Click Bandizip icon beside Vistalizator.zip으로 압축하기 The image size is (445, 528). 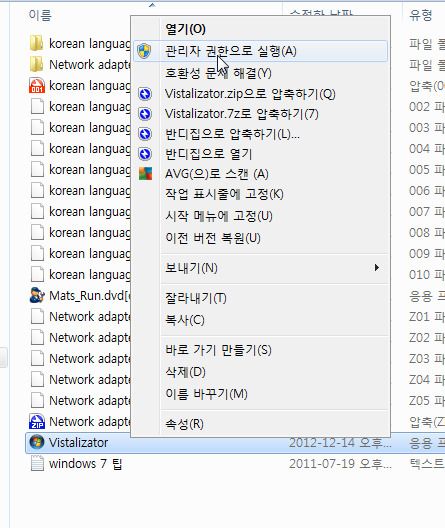click(145, 94)
